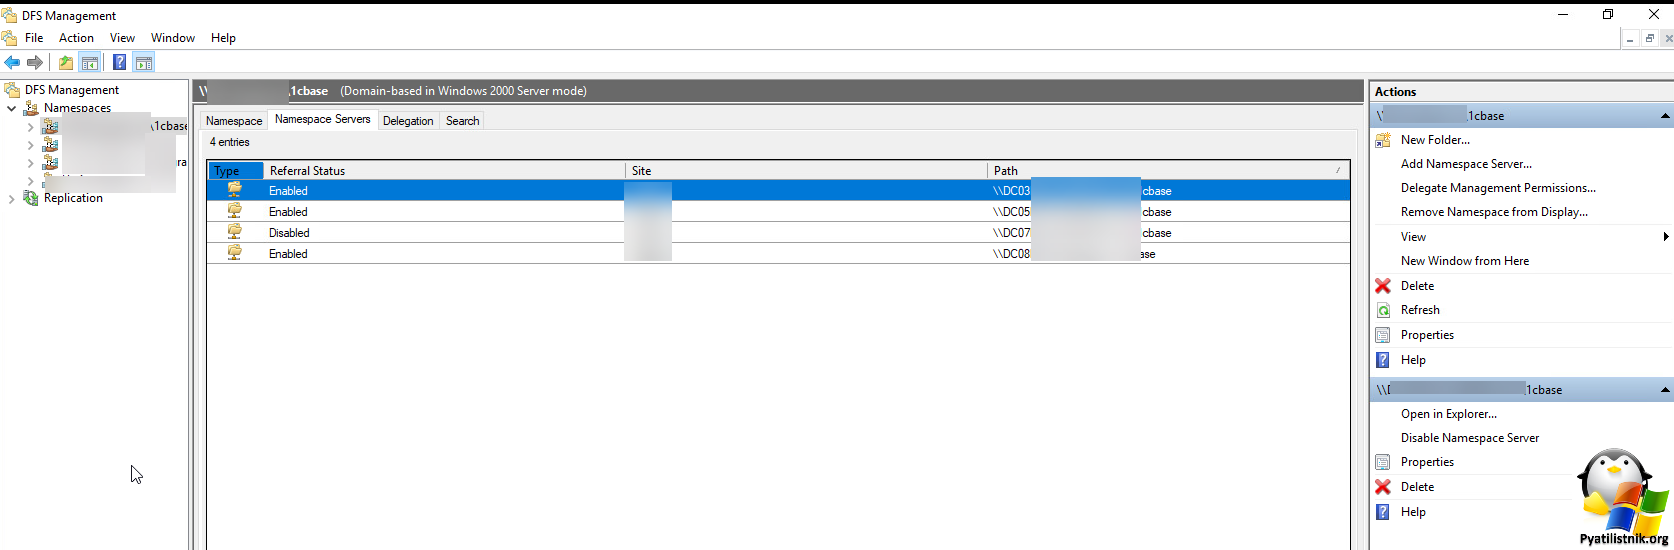Click the DFS Management root node icon
Image resolution: width=1674 pixels, height=550 pixels.
pos(13,90)
